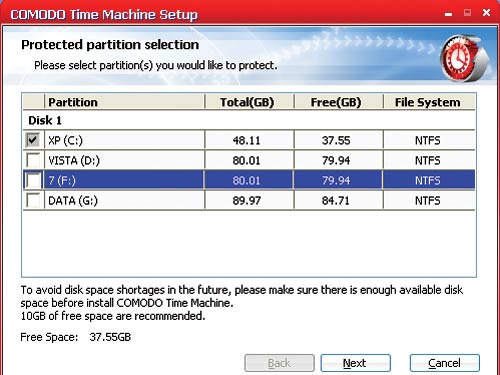Click the NTFS cell in VISTA (D:) row
Screen dimensions: 500x375
(428, 161)
